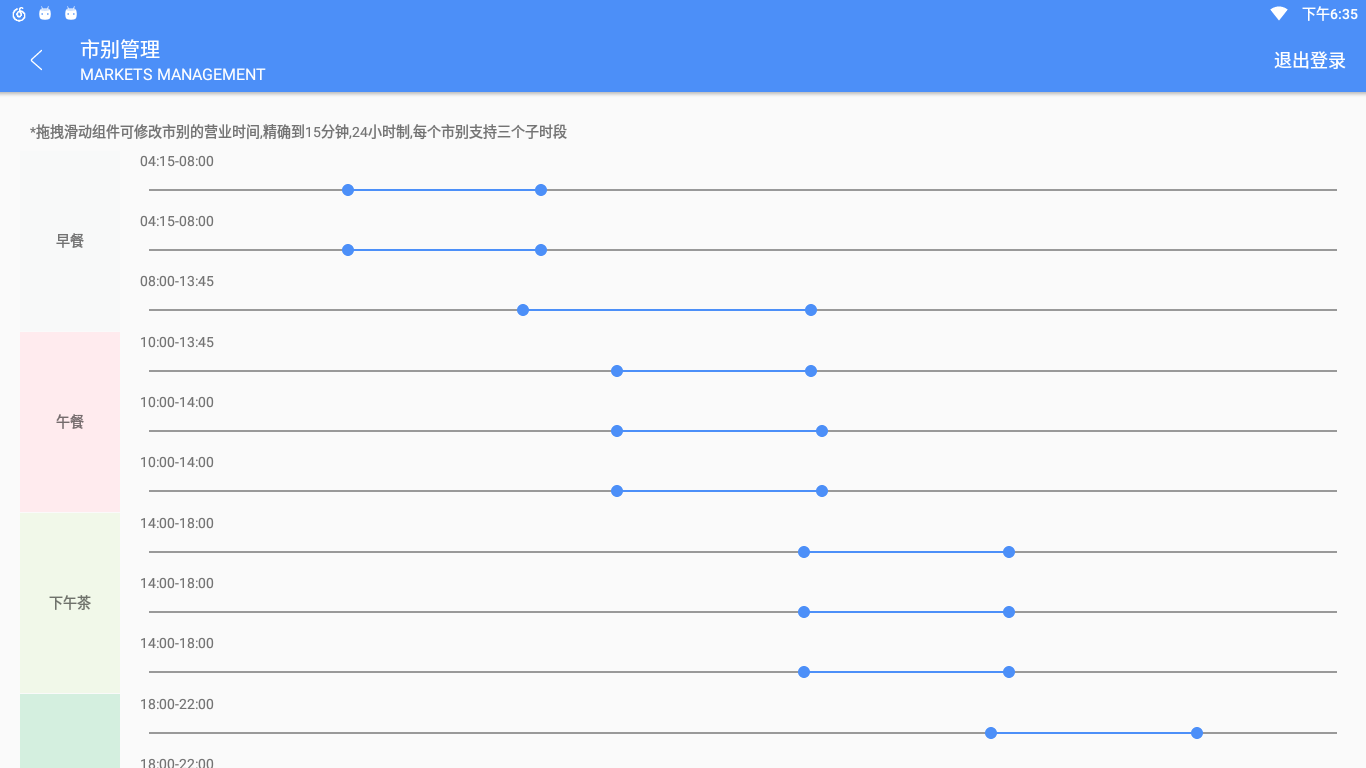Select the 午餐 market category cell

click(x=70, y=422)
